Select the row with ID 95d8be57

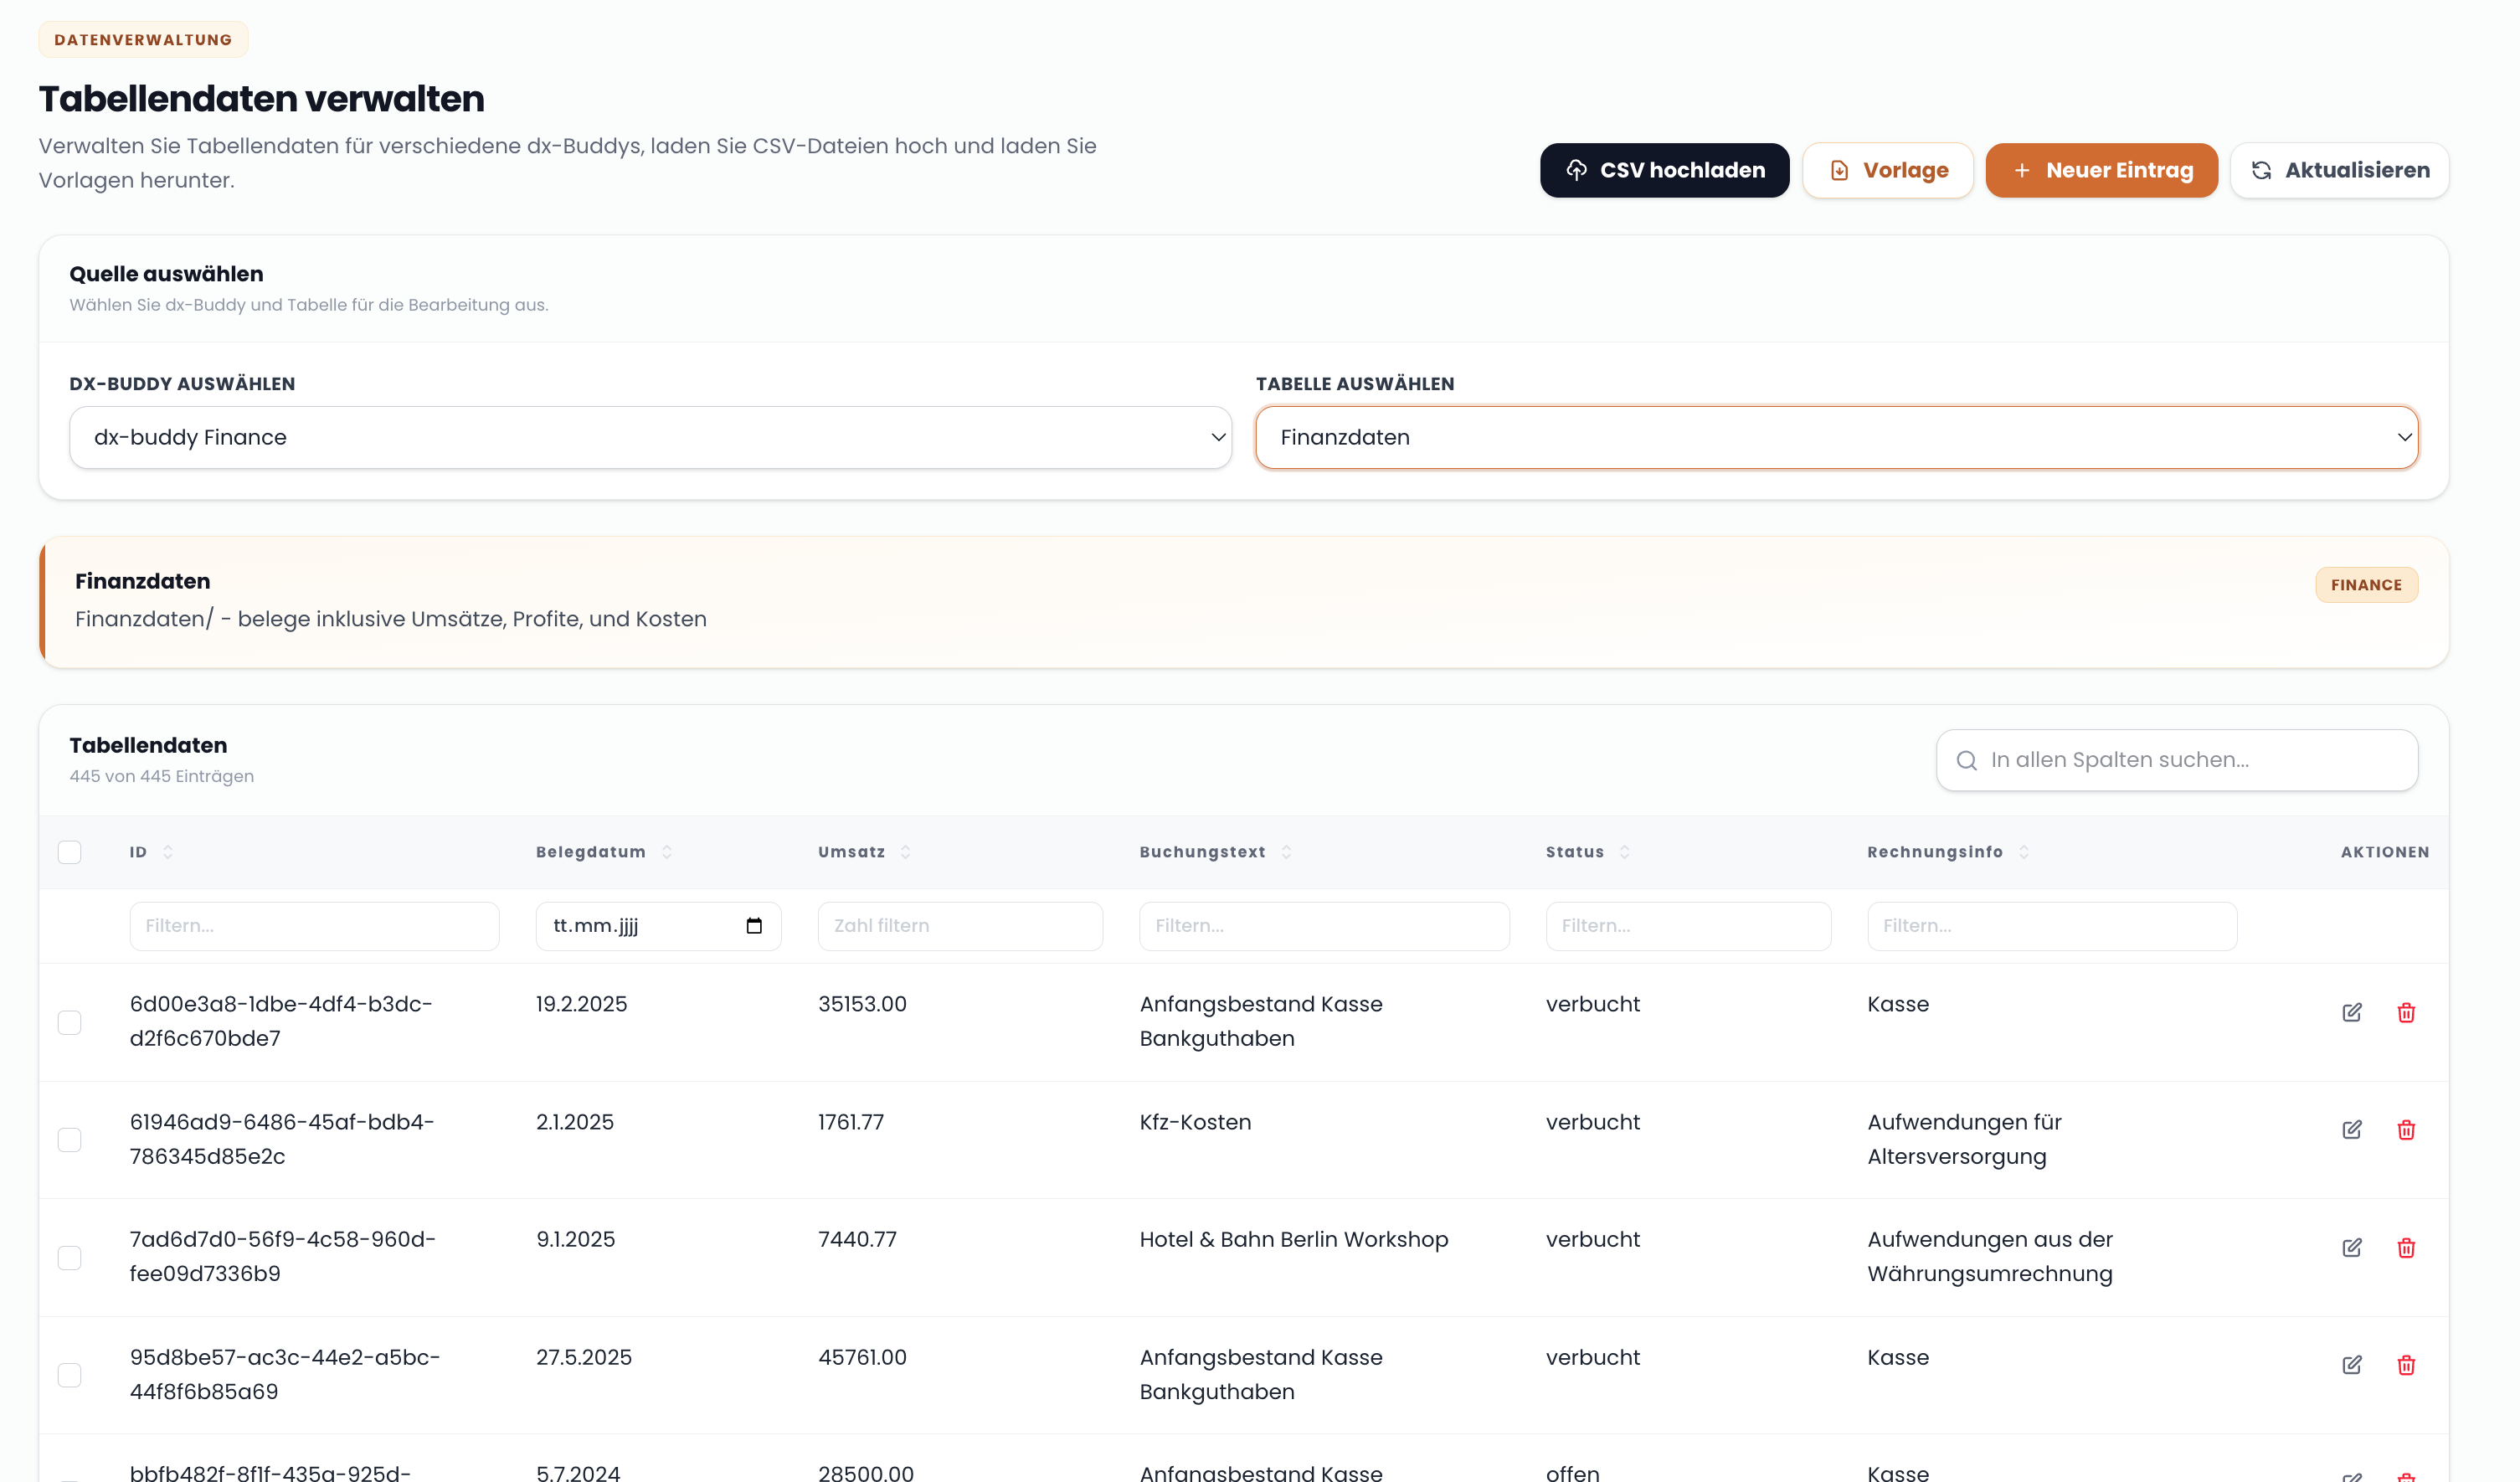pyautogui.click(x=69, y=1375)
